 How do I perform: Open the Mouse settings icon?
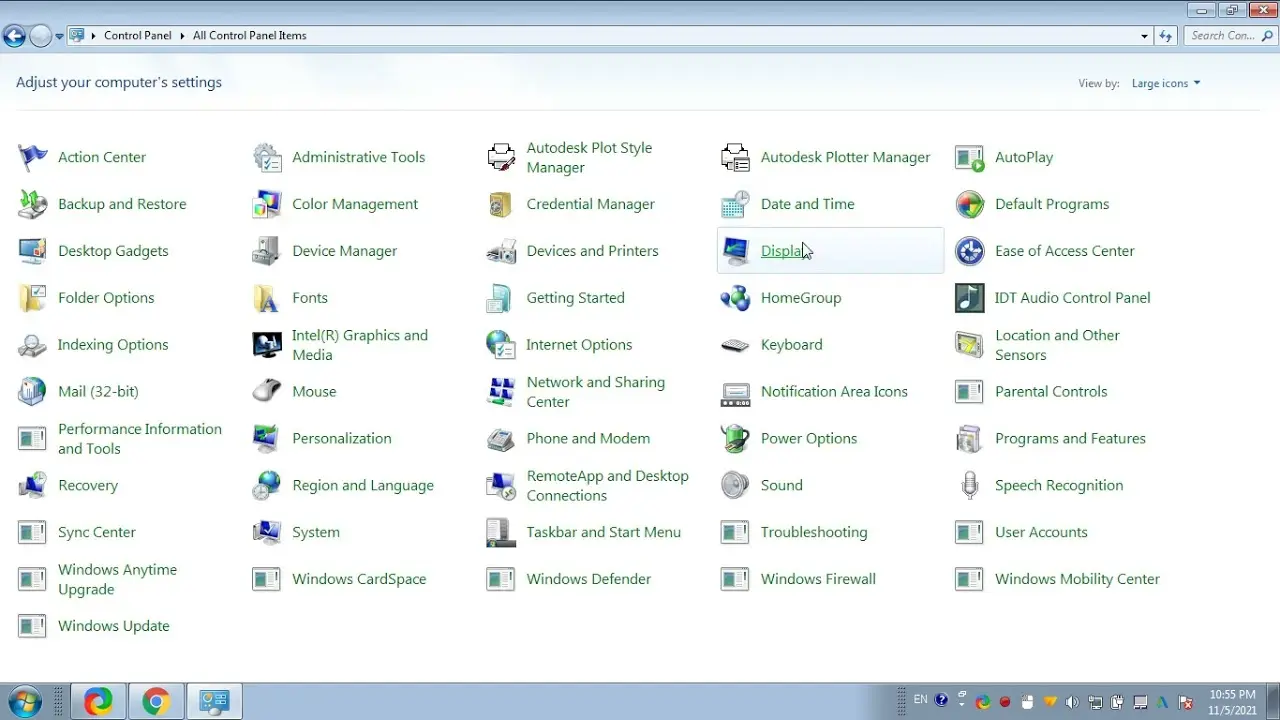click(266, 391)
